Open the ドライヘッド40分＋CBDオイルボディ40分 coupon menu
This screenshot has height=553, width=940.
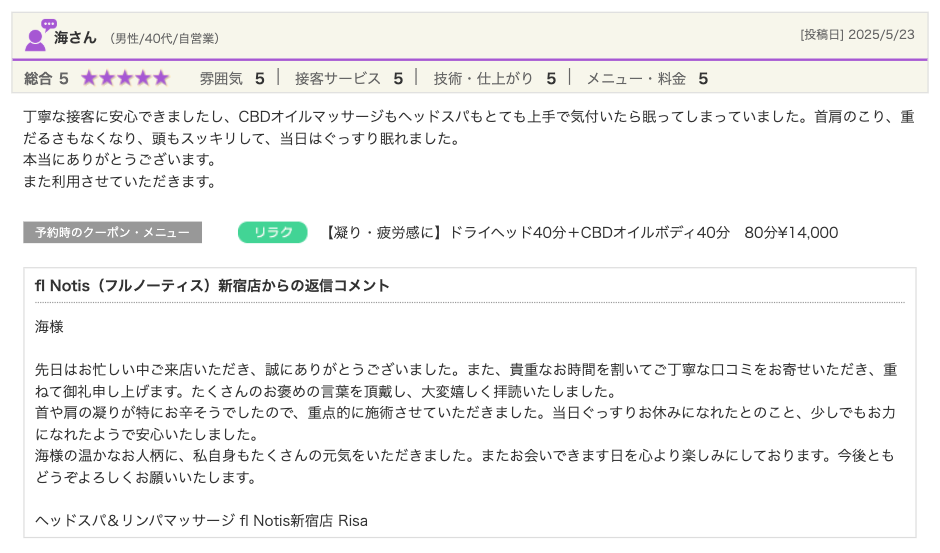click(581, 232)
